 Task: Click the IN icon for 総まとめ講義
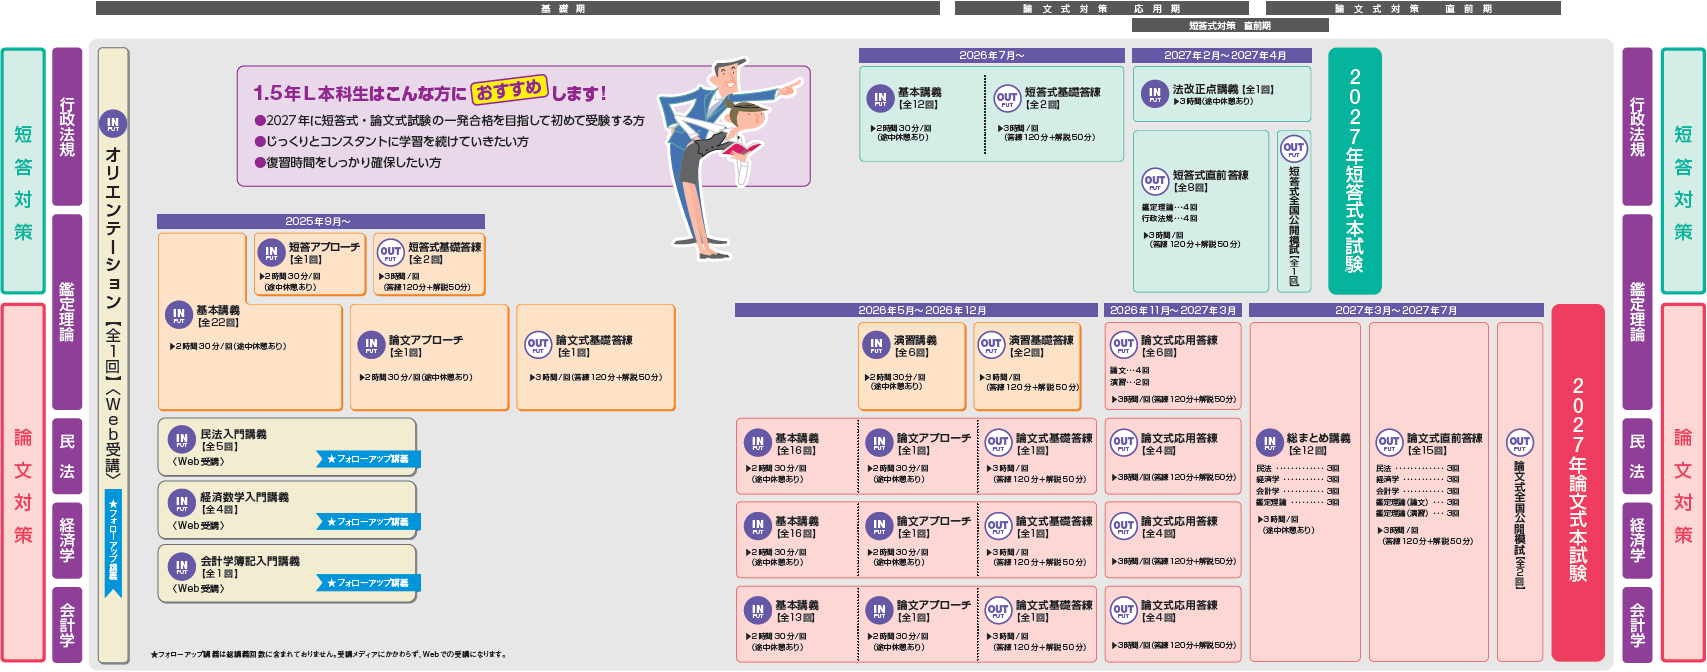click(1269, 443)
